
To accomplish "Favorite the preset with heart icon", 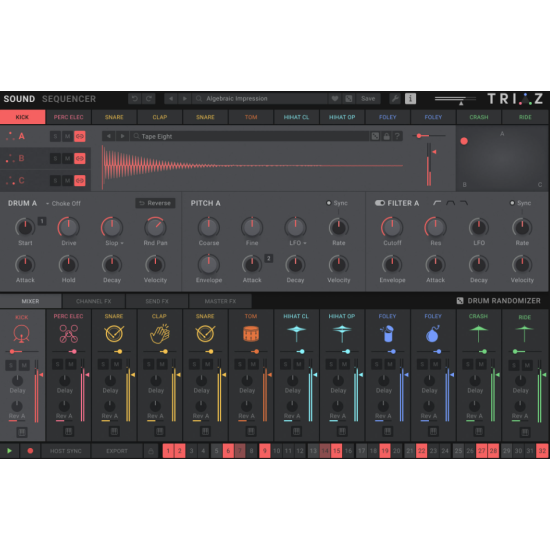I will [x=335, y=99].
